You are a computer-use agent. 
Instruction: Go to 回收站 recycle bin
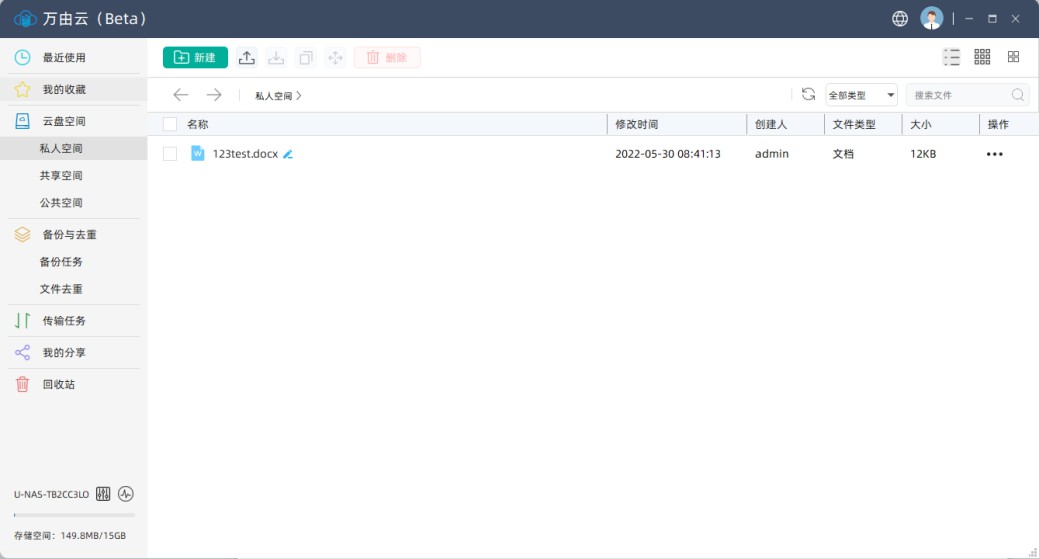[58, 384]
